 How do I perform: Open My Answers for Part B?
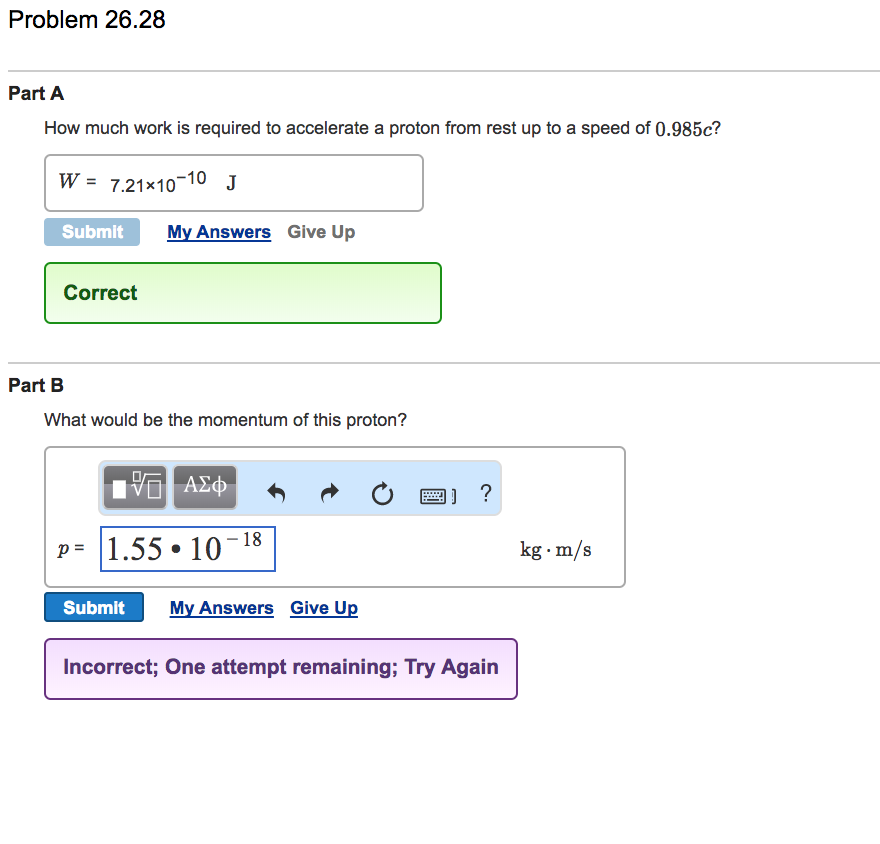click(x=221, y=608)
